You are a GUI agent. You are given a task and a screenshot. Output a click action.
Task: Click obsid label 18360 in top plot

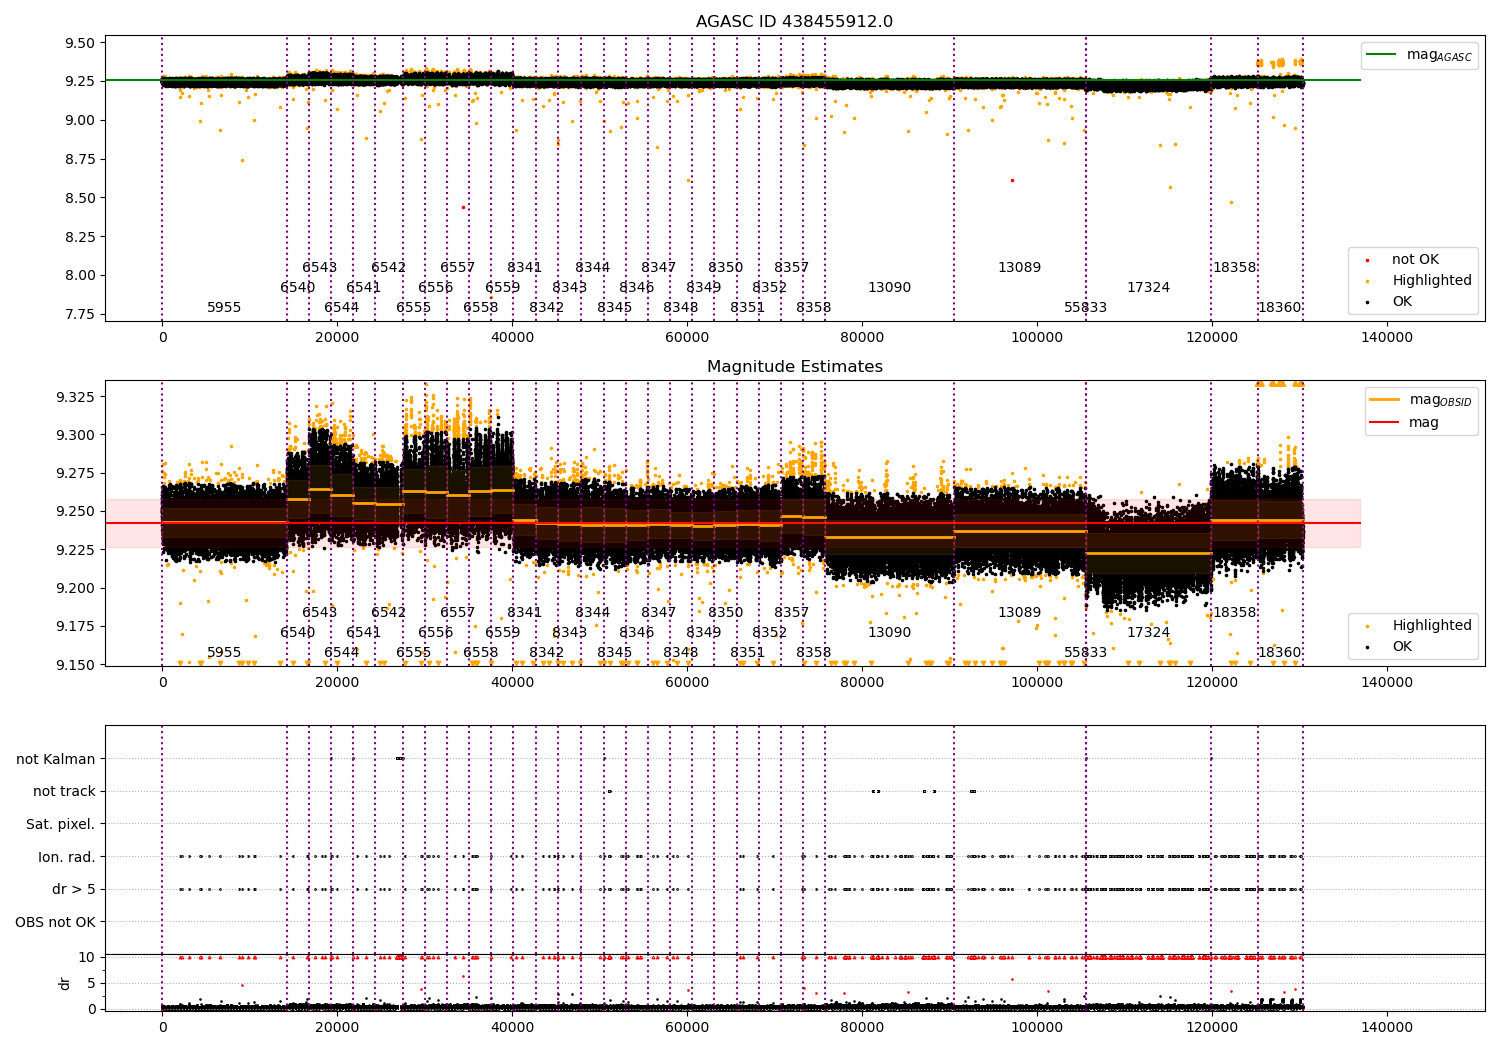tap(1280, 308)
